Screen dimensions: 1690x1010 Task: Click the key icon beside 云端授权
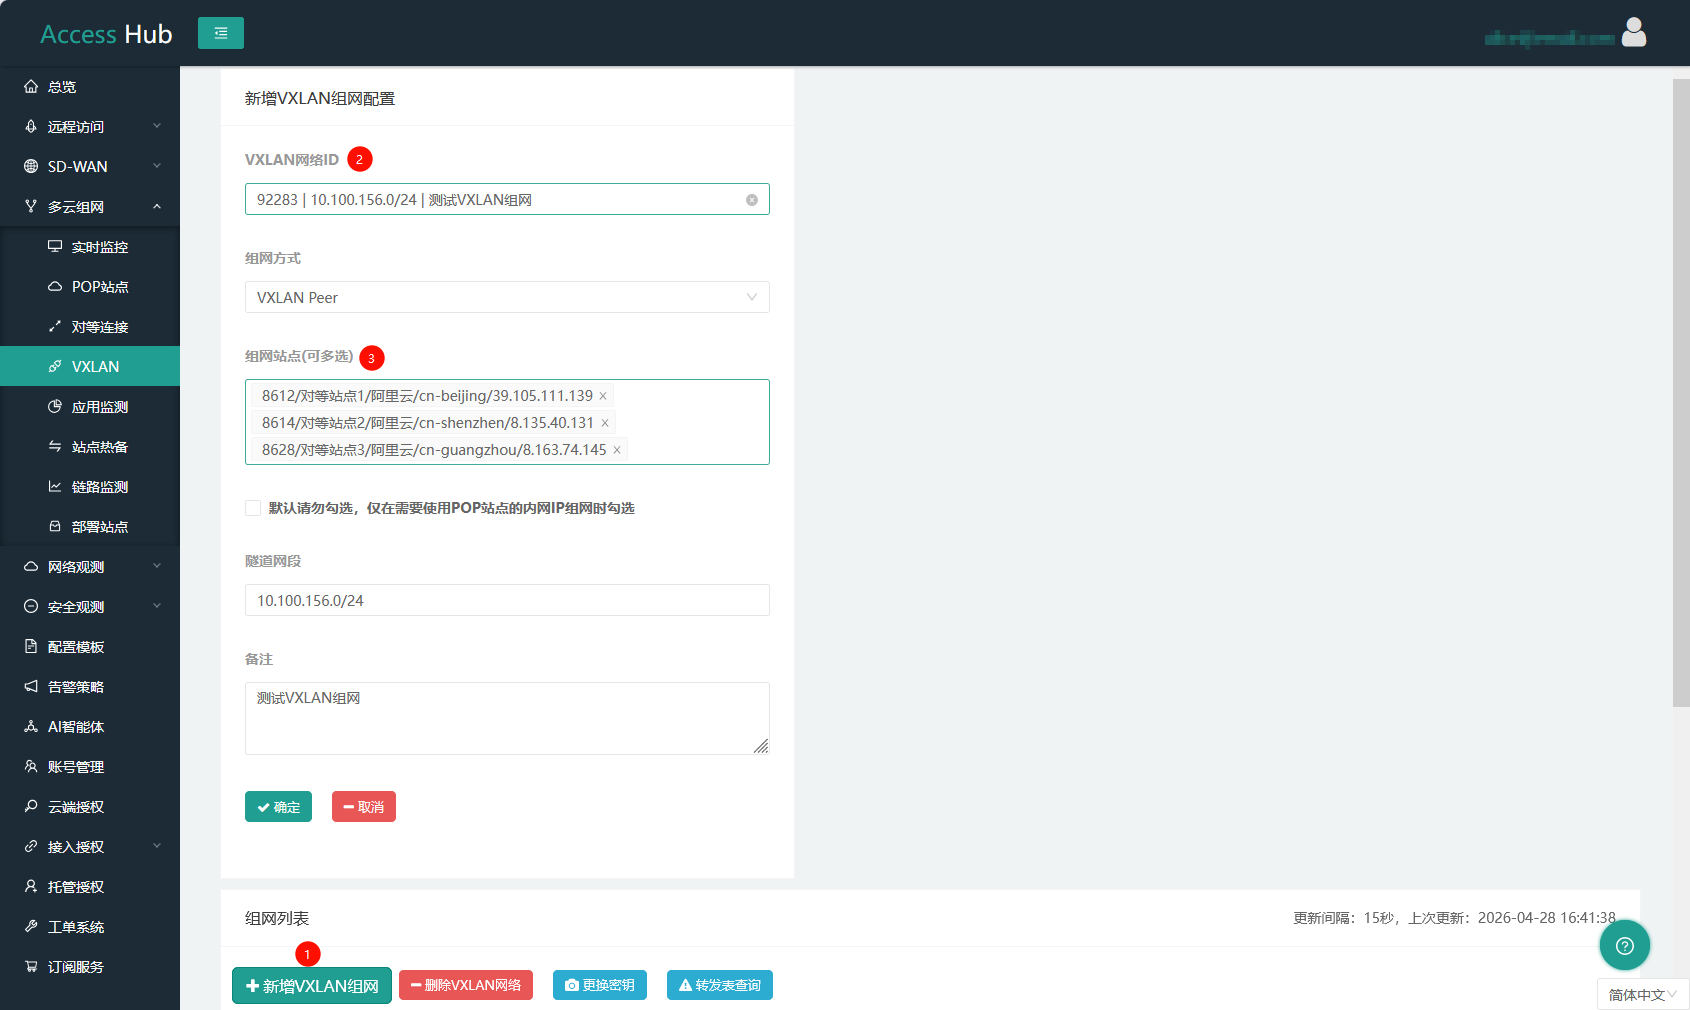(31, 807)
